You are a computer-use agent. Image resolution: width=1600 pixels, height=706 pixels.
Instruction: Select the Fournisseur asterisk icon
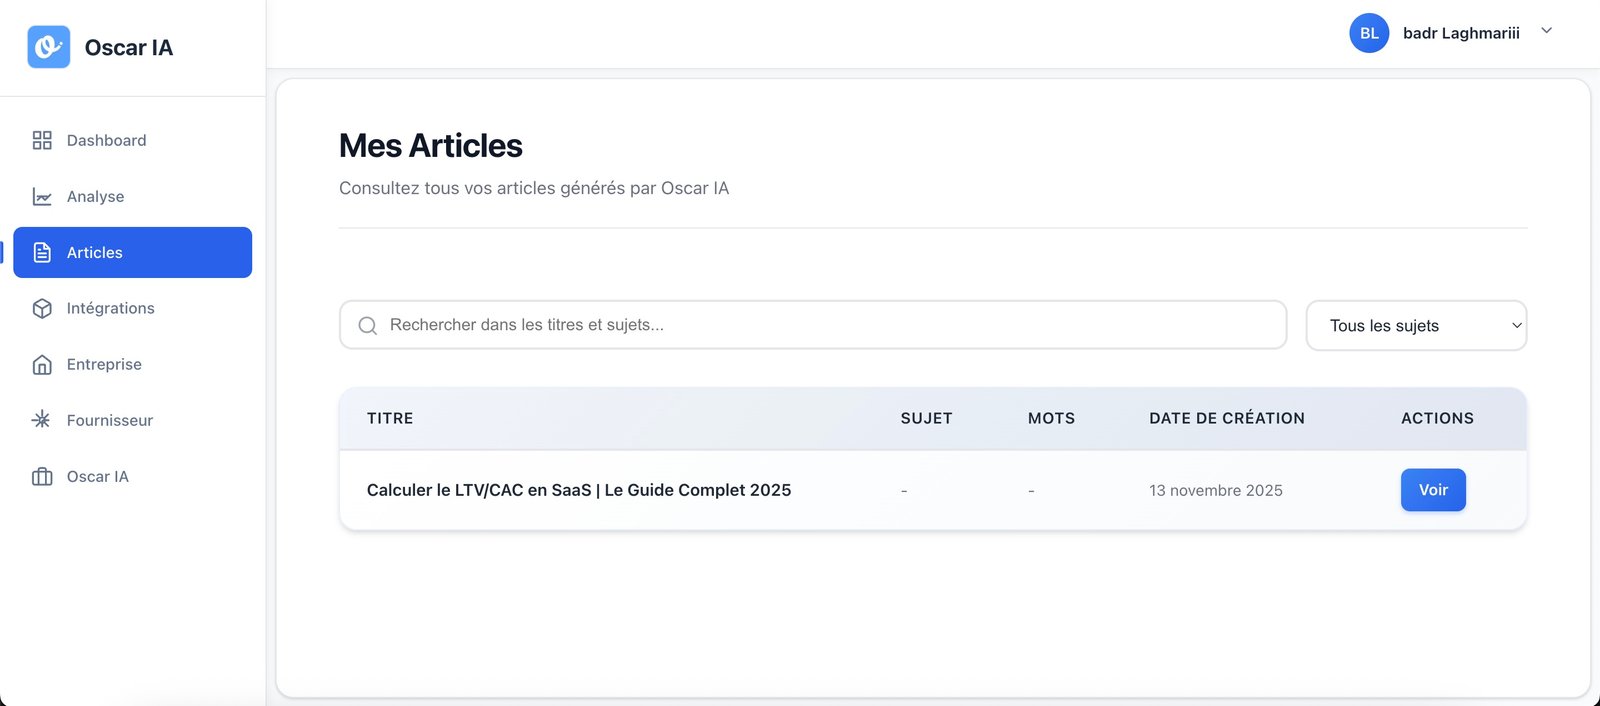point(42,420)
